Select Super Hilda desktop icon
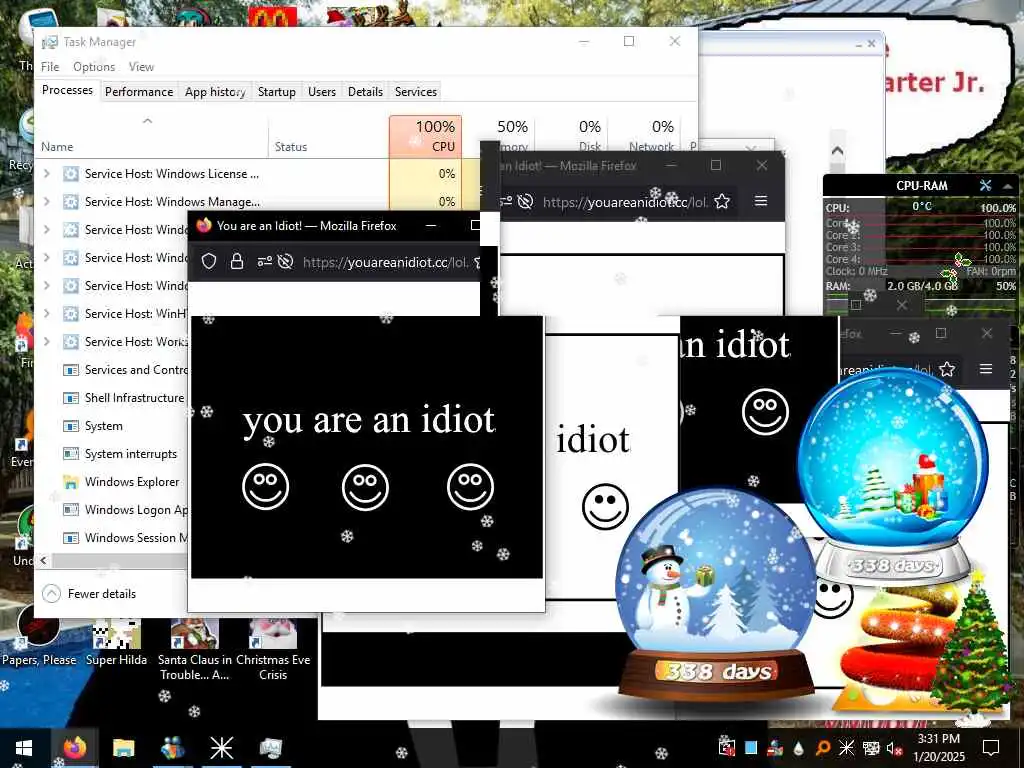 (x=116, y=642)
